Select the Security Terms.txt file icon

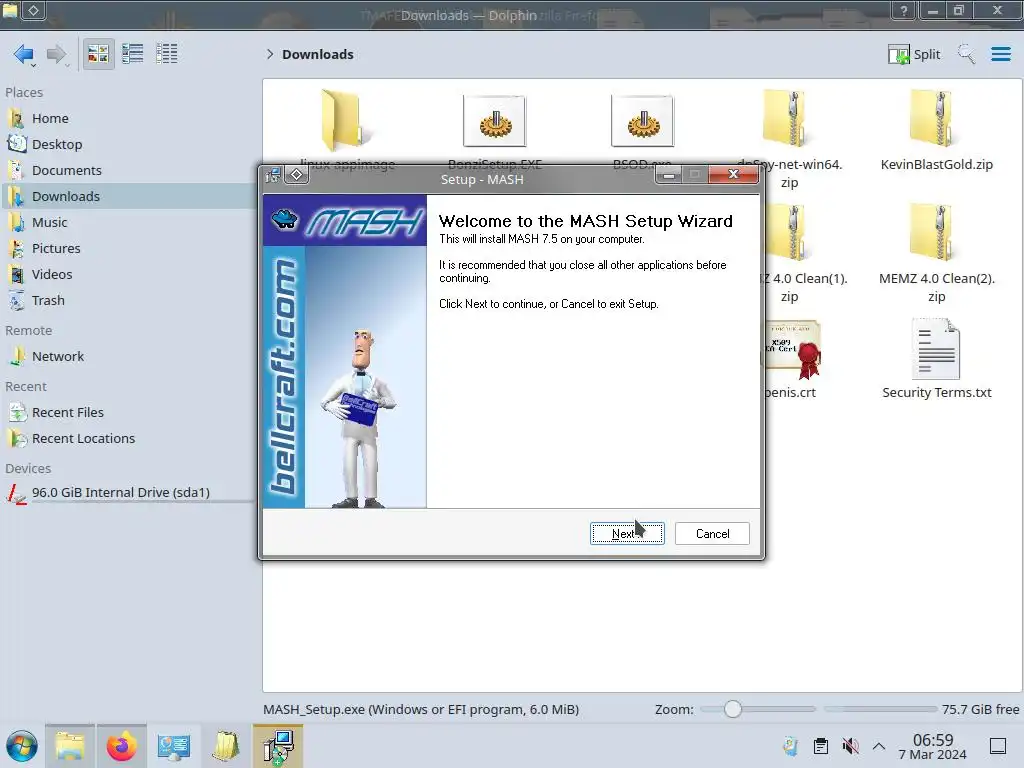(936, 349)
